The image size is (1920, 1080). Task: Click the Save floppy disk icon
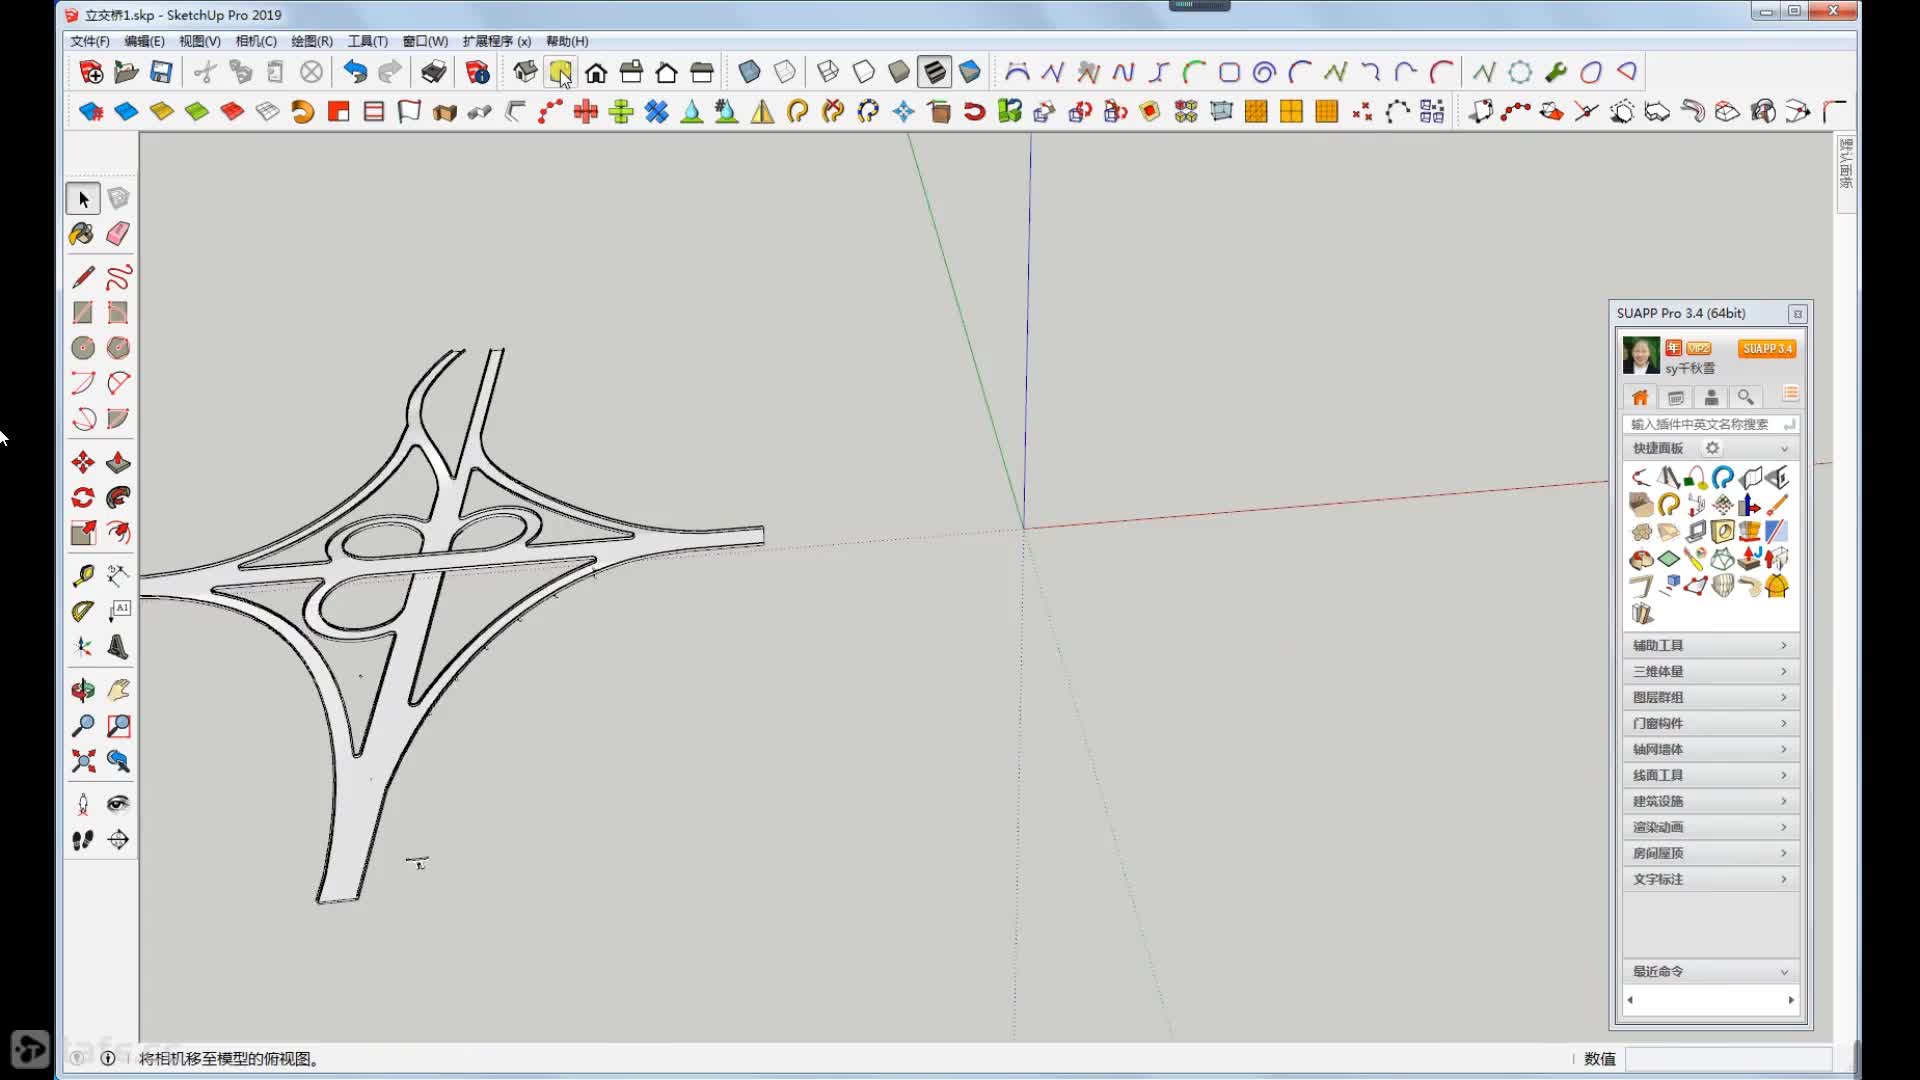161,72
